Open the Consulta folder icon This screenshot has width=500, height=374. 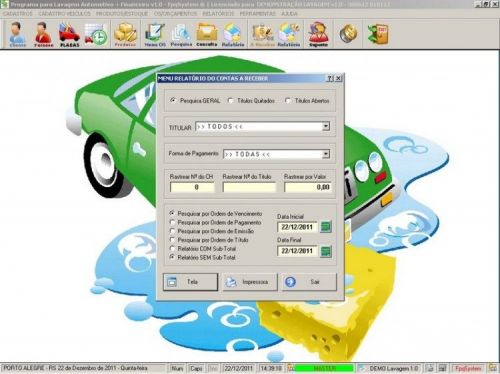pyautogui.click(x=207, y=34)
